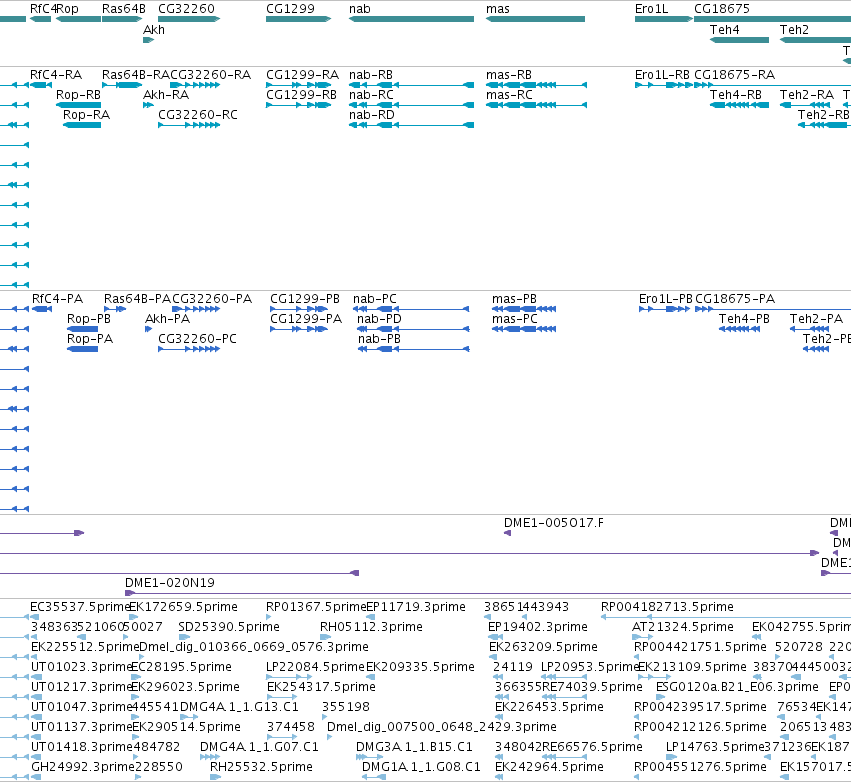
Task: Select the nab-PB protein feature
Action: point(414,349)
